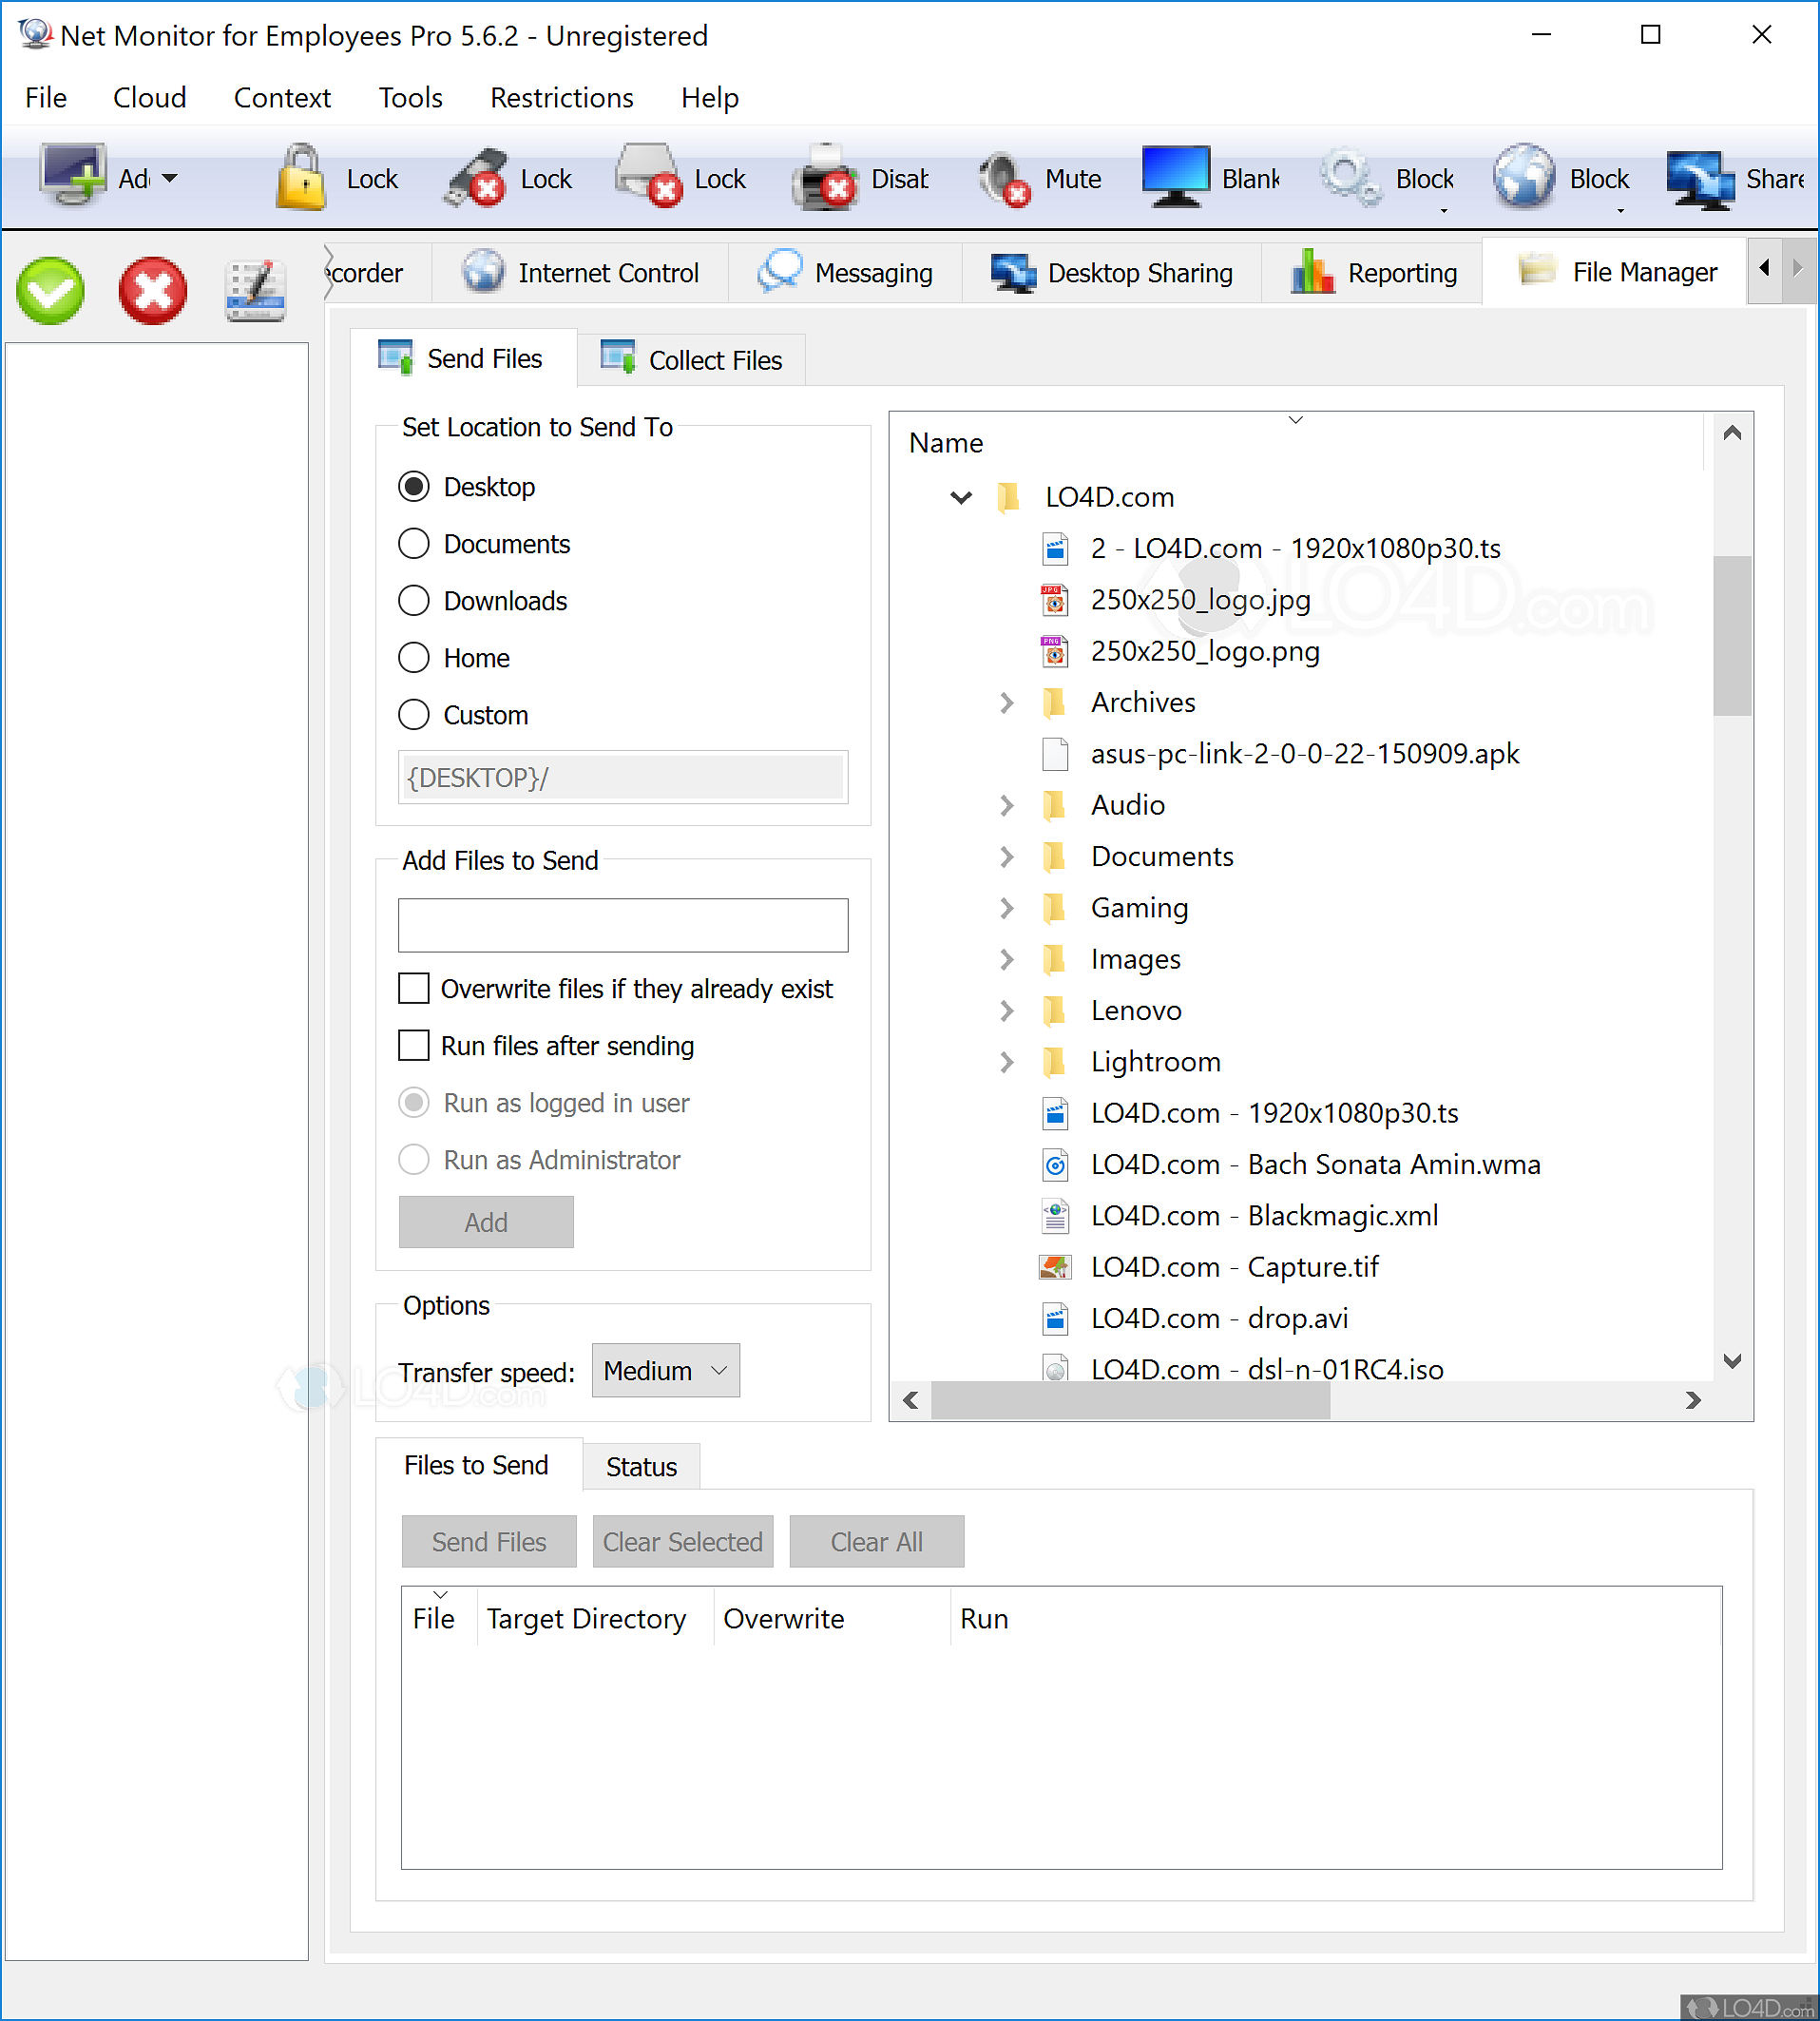Image resolution: width=1820 pixels, height=2021 pixels.
Task: Select the Downloads radio button
Action: (413, 600)
